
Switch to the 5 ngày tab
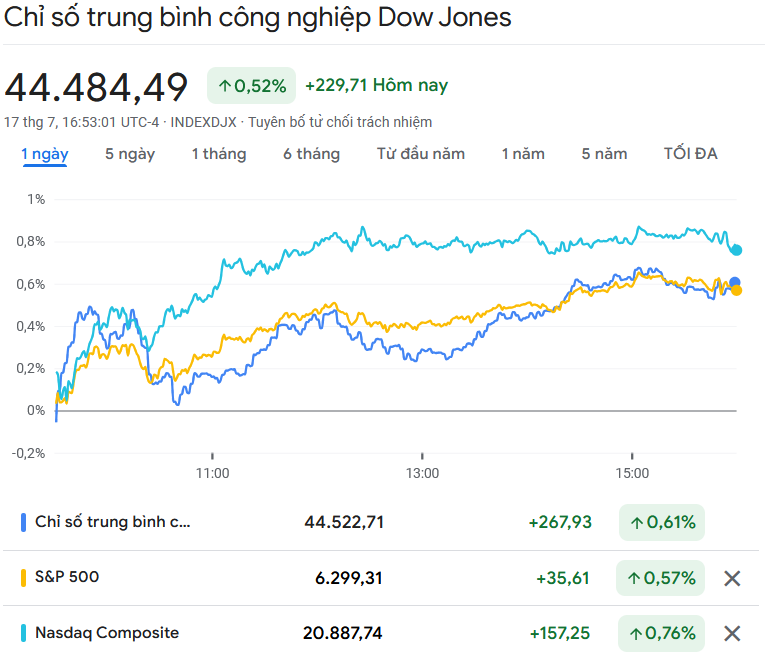130,154
